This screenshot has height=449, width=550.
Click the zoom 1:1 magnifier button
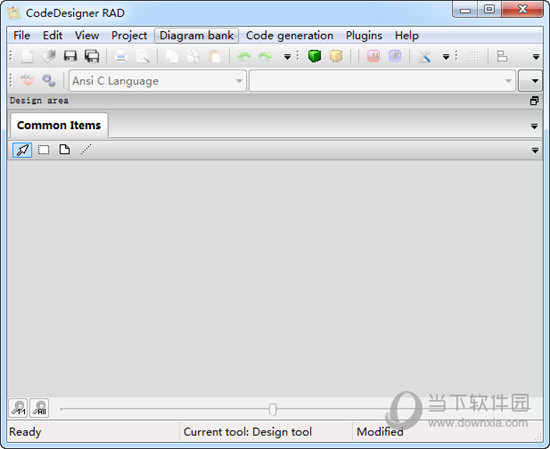pyautogui.click(x=18, y=408)
